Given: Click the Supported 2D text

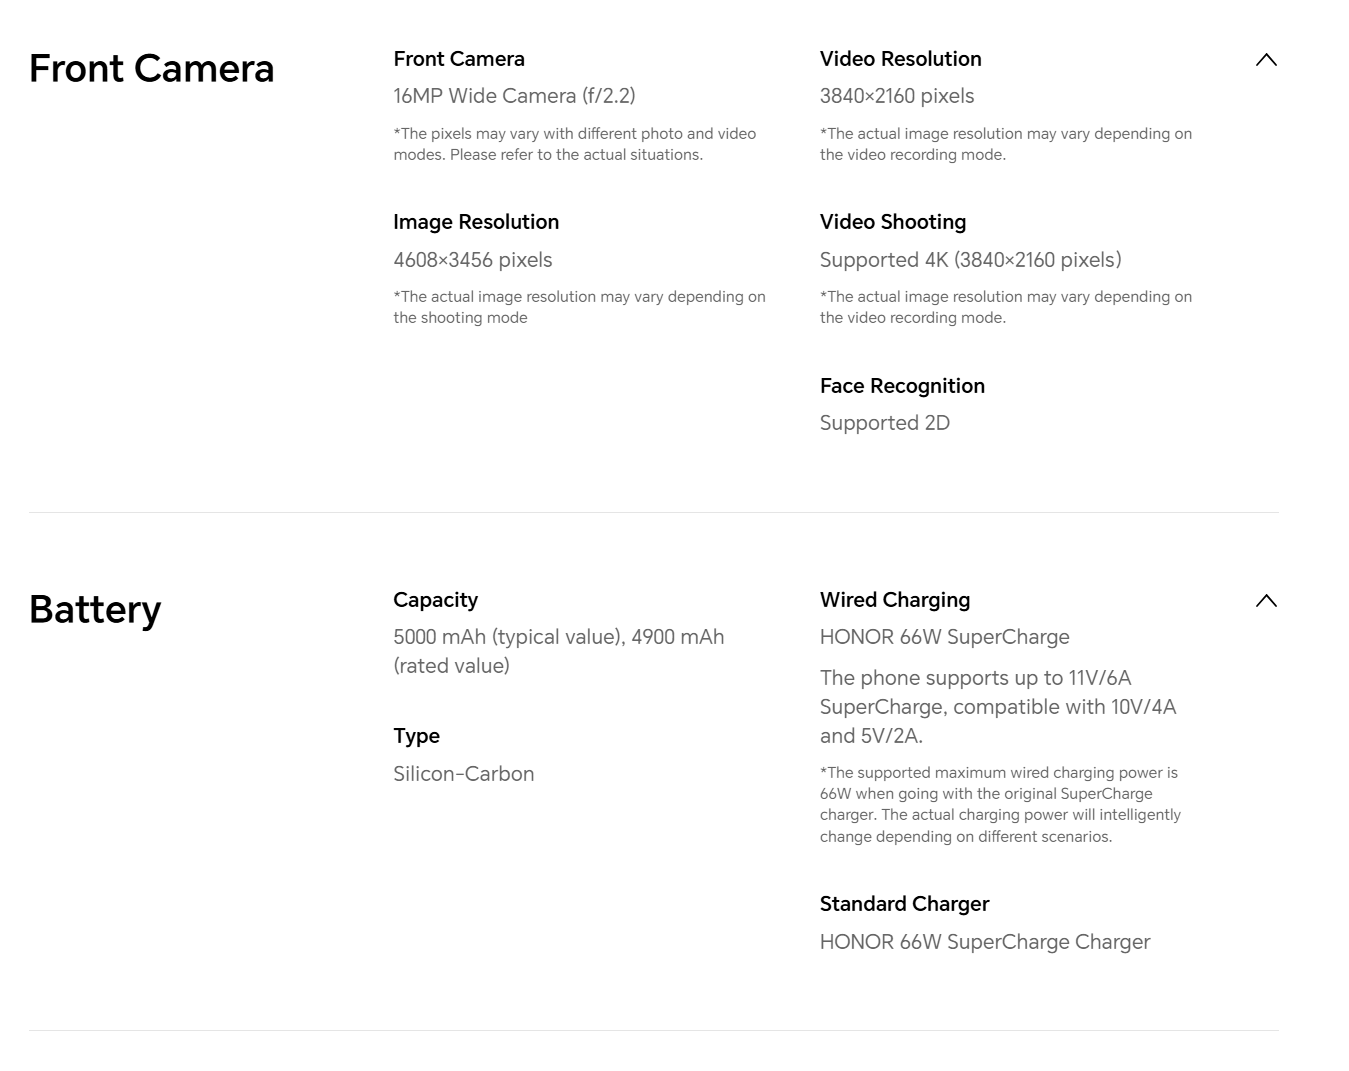Looking at the screenshot, I should pyautogui.click(x=884, y=423).
